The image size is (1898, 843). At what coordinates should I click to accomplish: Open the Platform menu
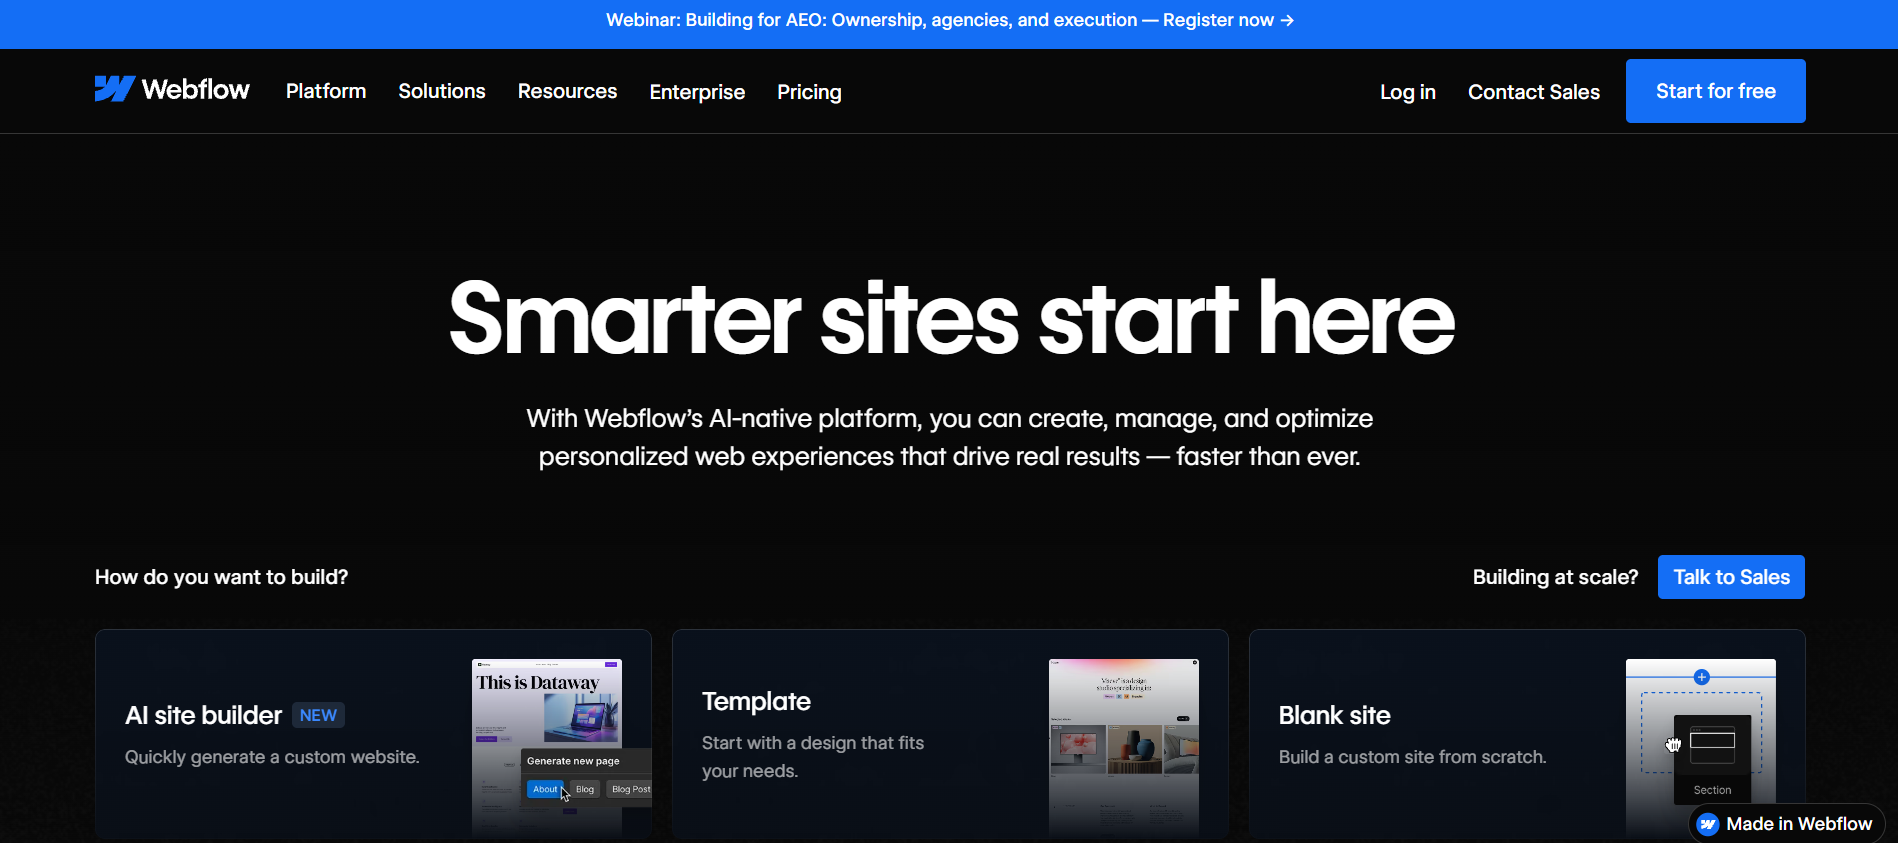pyautogui.click(x=326, y=91)
